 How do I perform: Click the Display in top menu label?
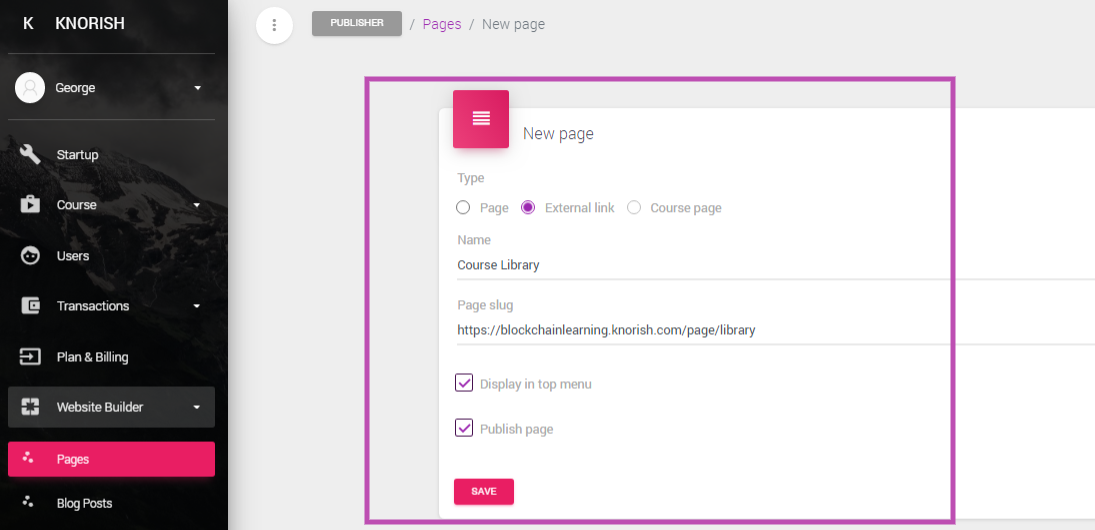click(x=536, y=384)
